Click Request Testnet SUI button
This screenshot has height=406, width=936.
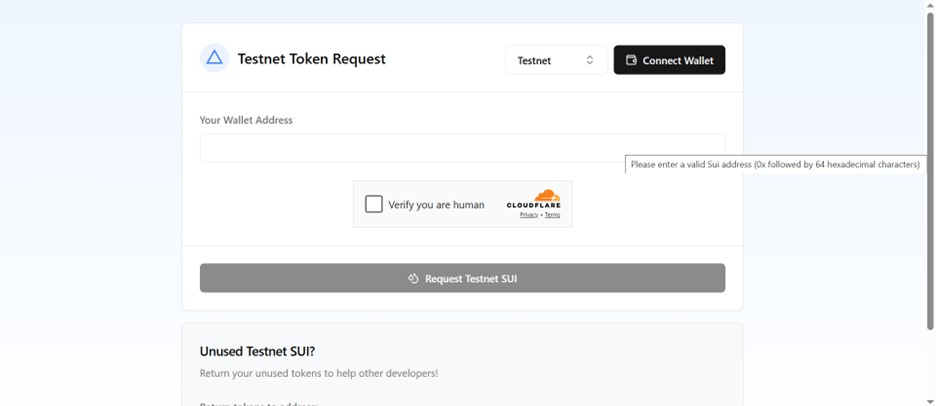[463, 278]
